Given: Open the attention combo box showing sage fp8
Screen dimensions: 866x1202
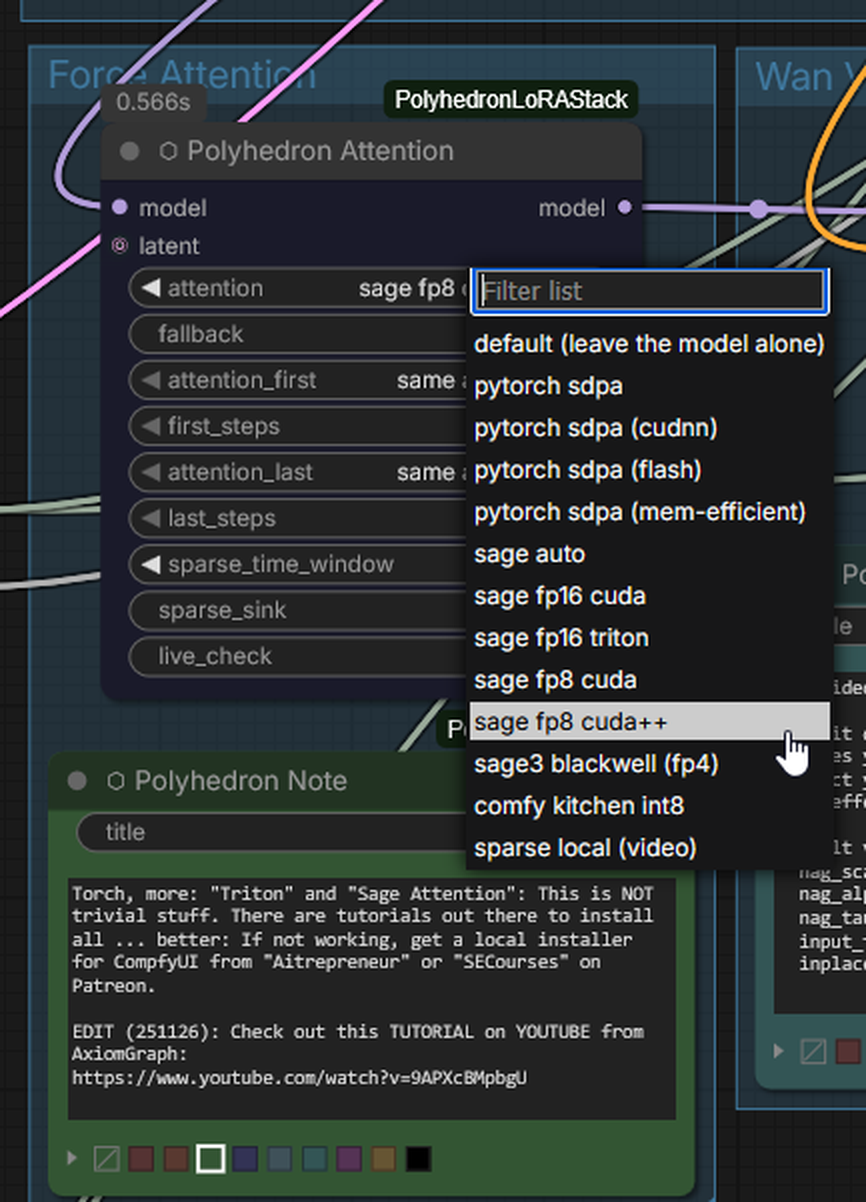Looking at the screenshot, I should tap(300, 288).
